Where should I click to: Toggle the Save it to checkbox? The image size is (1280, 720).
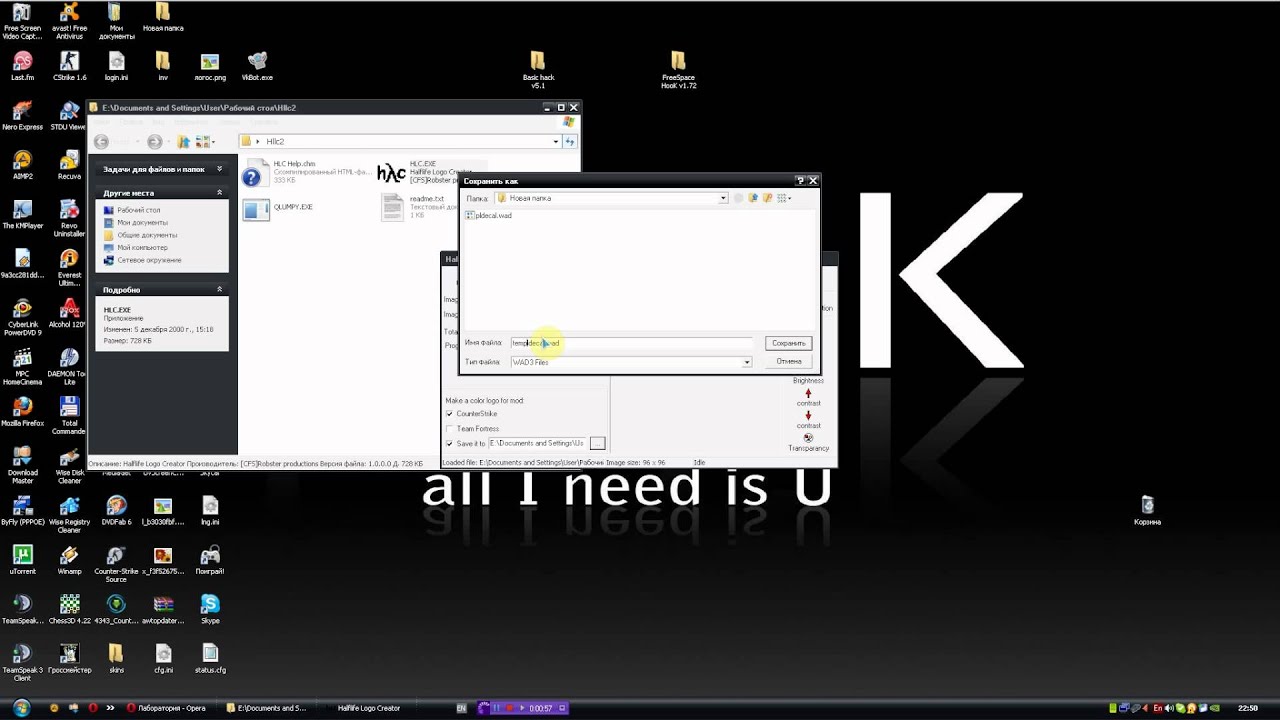(449, 443)
